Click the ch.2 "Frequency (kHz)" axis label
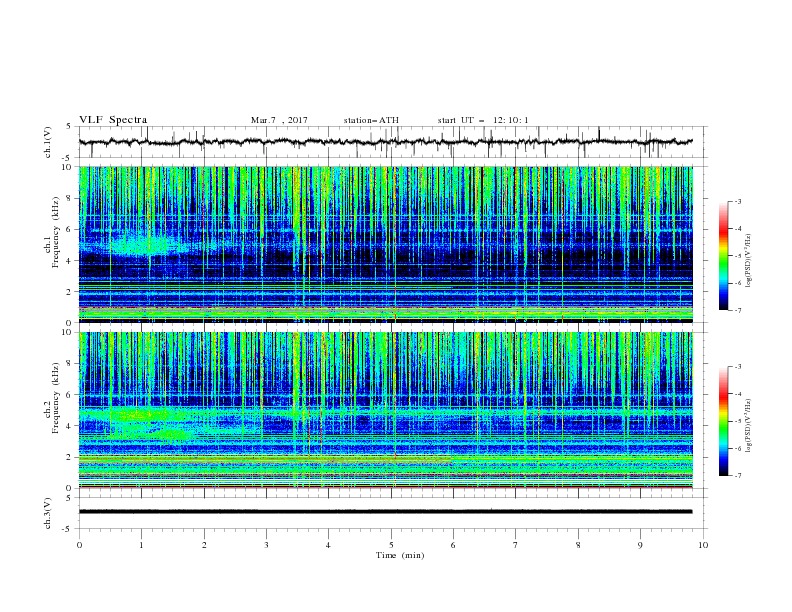 (x=56, y=398)
